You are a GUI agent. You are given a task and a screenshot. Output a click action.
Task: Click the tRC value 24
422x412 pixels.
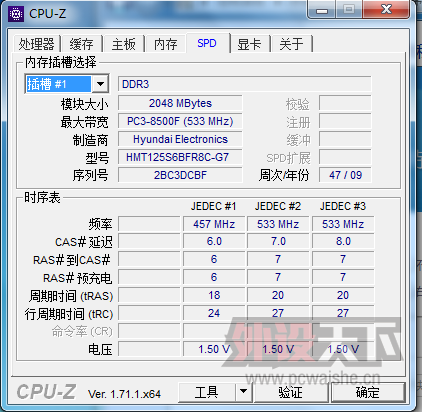(214, 313)
